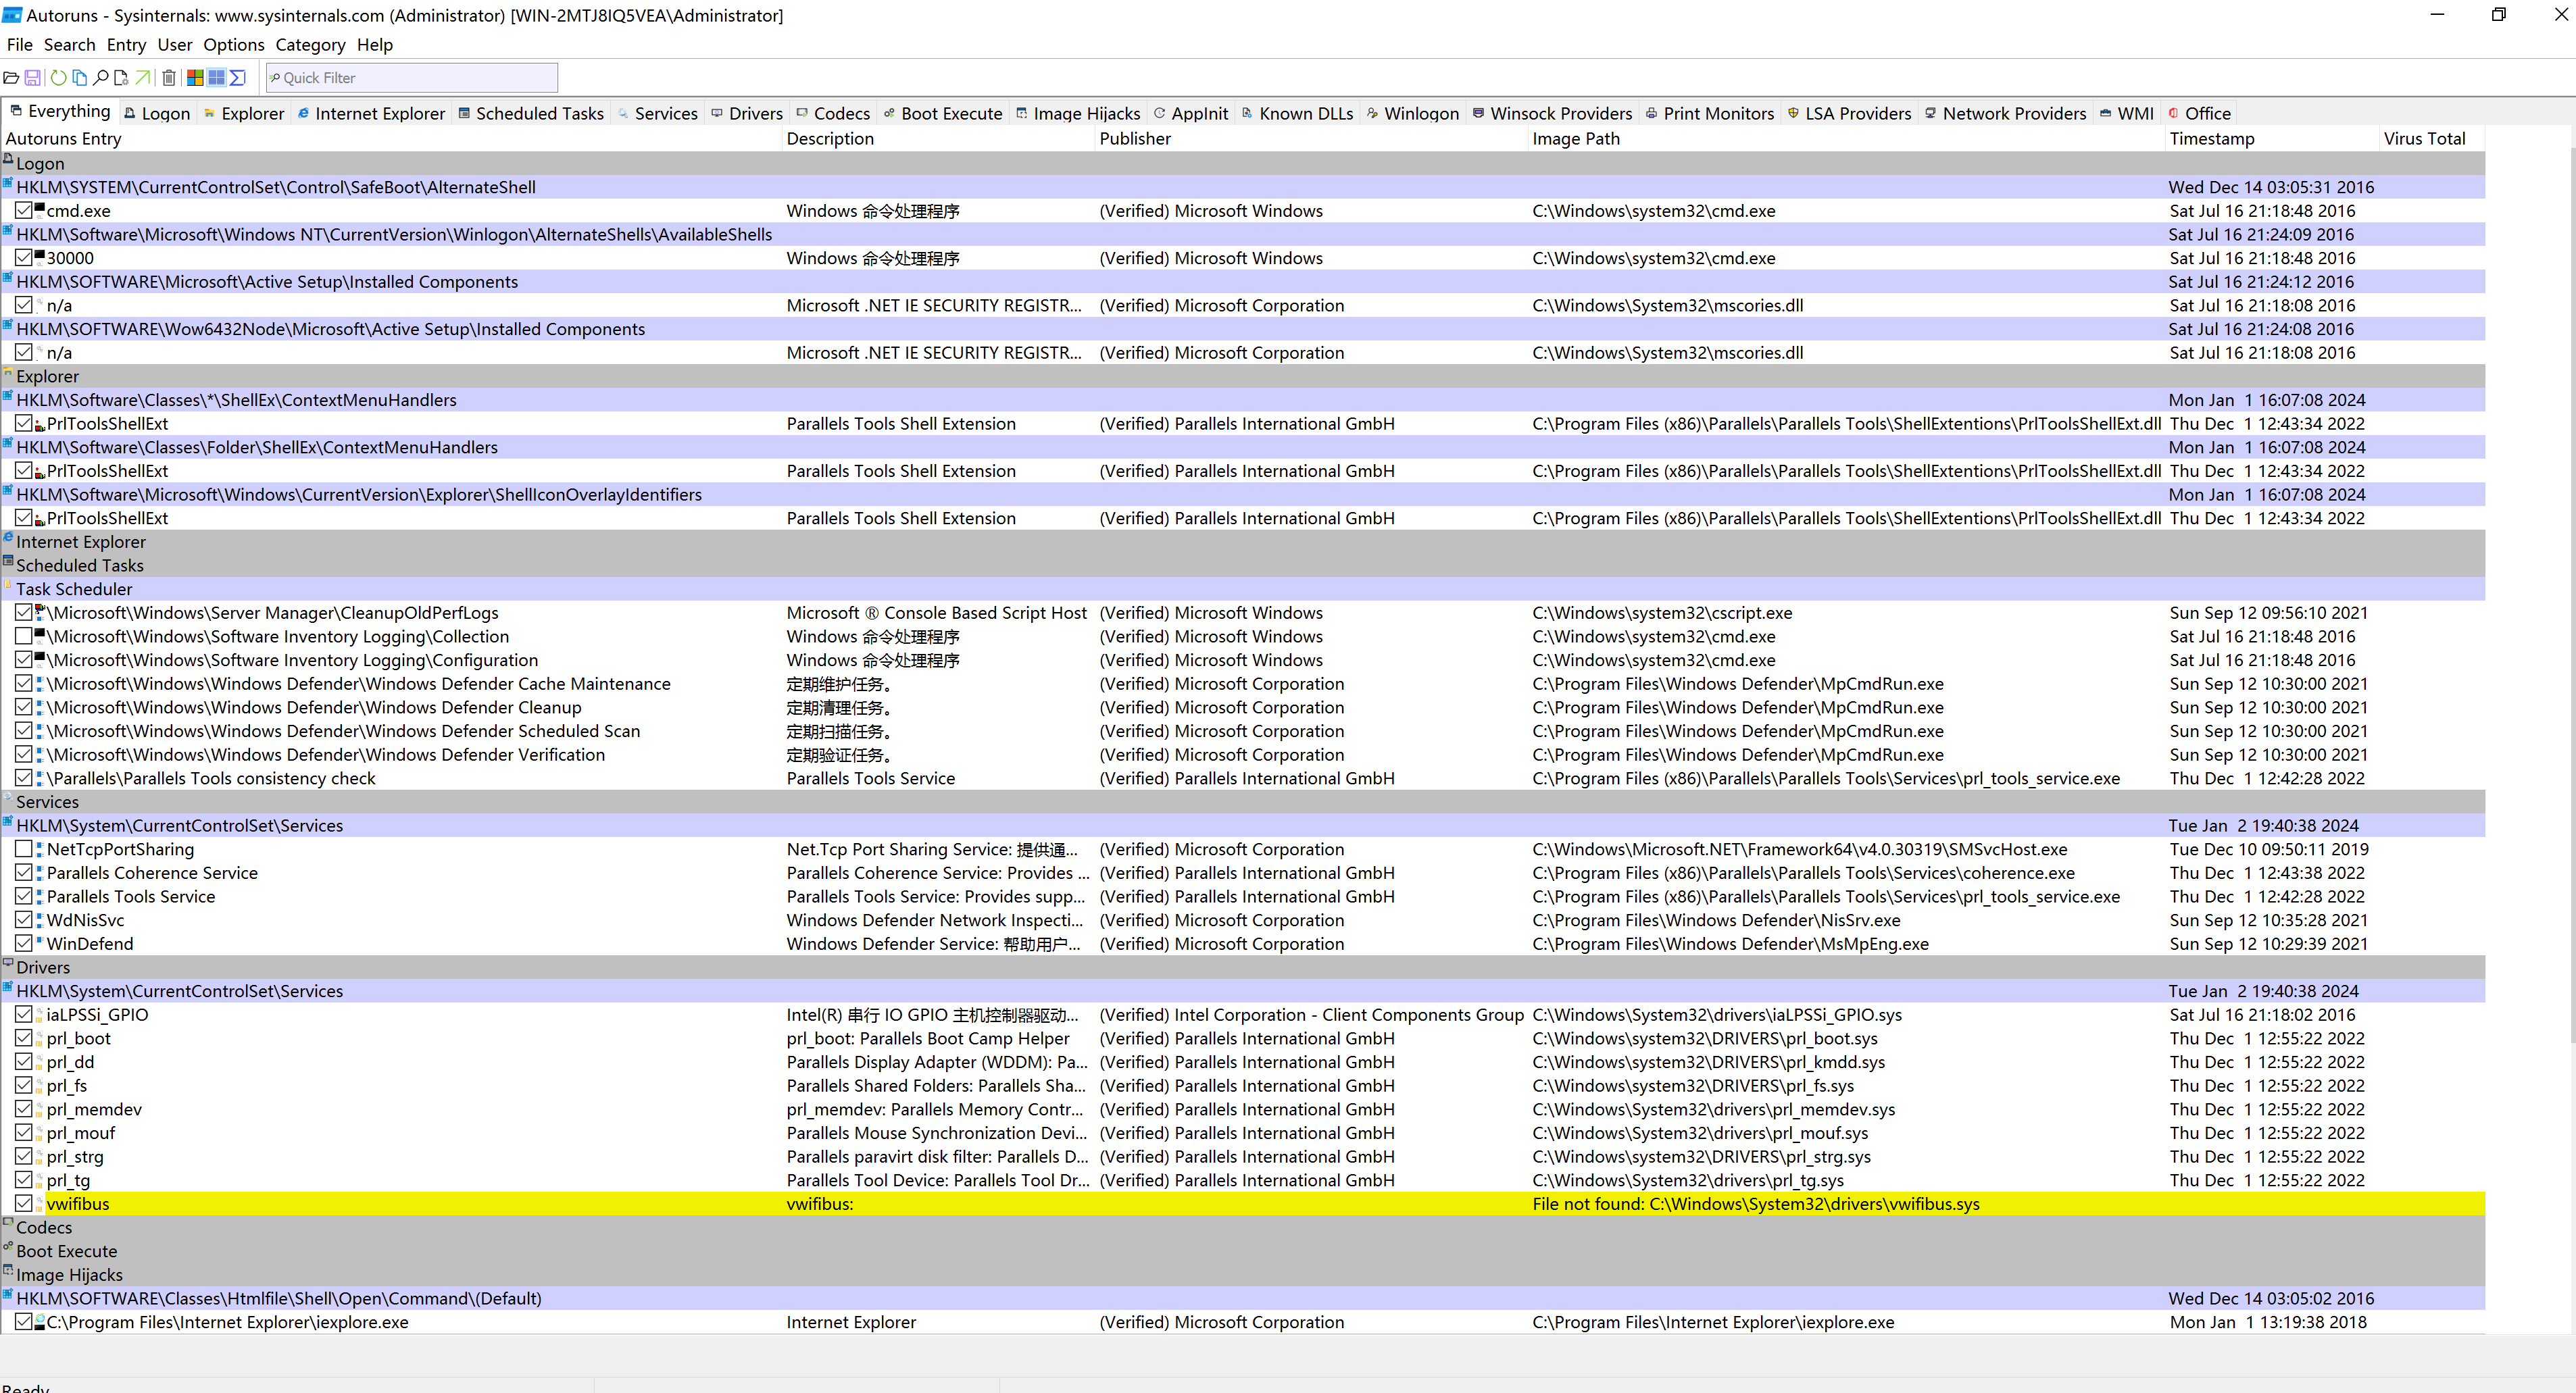This screenshot has height=1393, width=2576.
Task: Click the green Jump to Entry arrow
Action: coord(143,78)
